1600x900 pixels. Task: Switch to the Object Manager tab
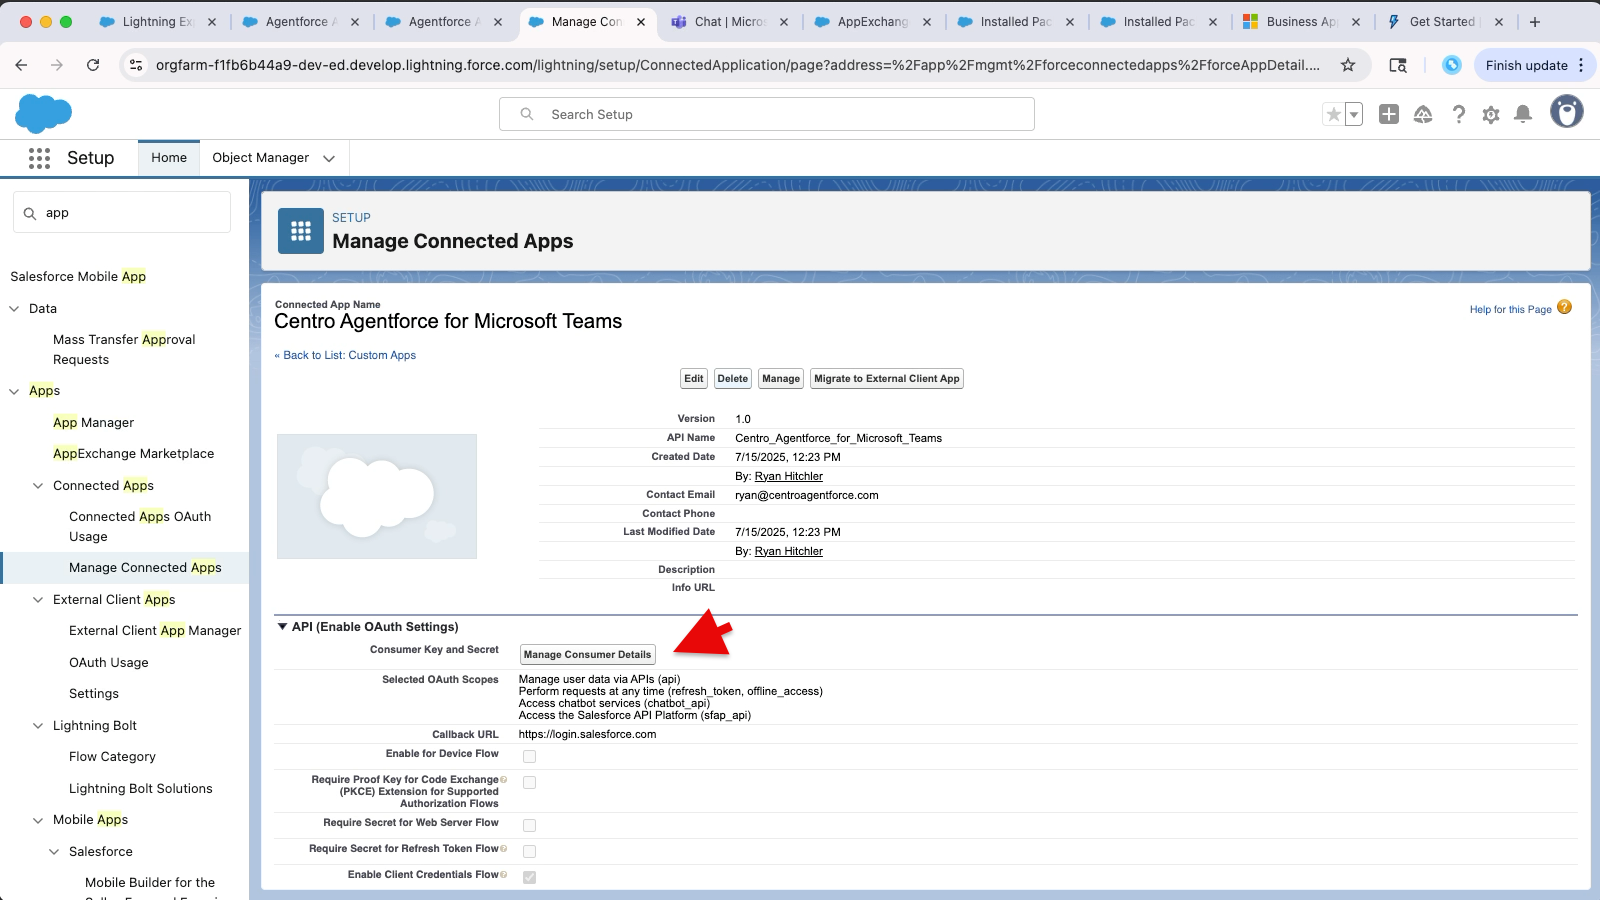pos(260,158)
